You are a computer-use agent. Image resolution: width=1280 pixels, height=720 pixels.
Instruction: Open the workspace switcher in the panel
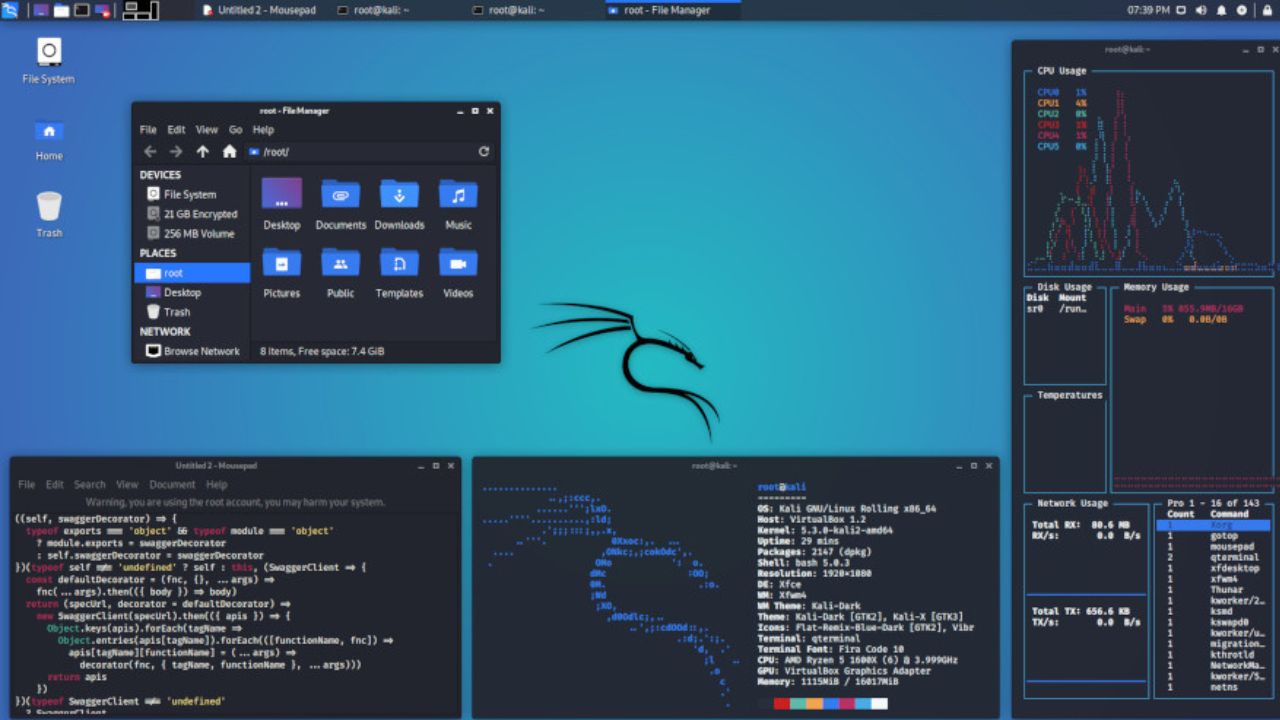pyautogui.click(x=142, y=10)
